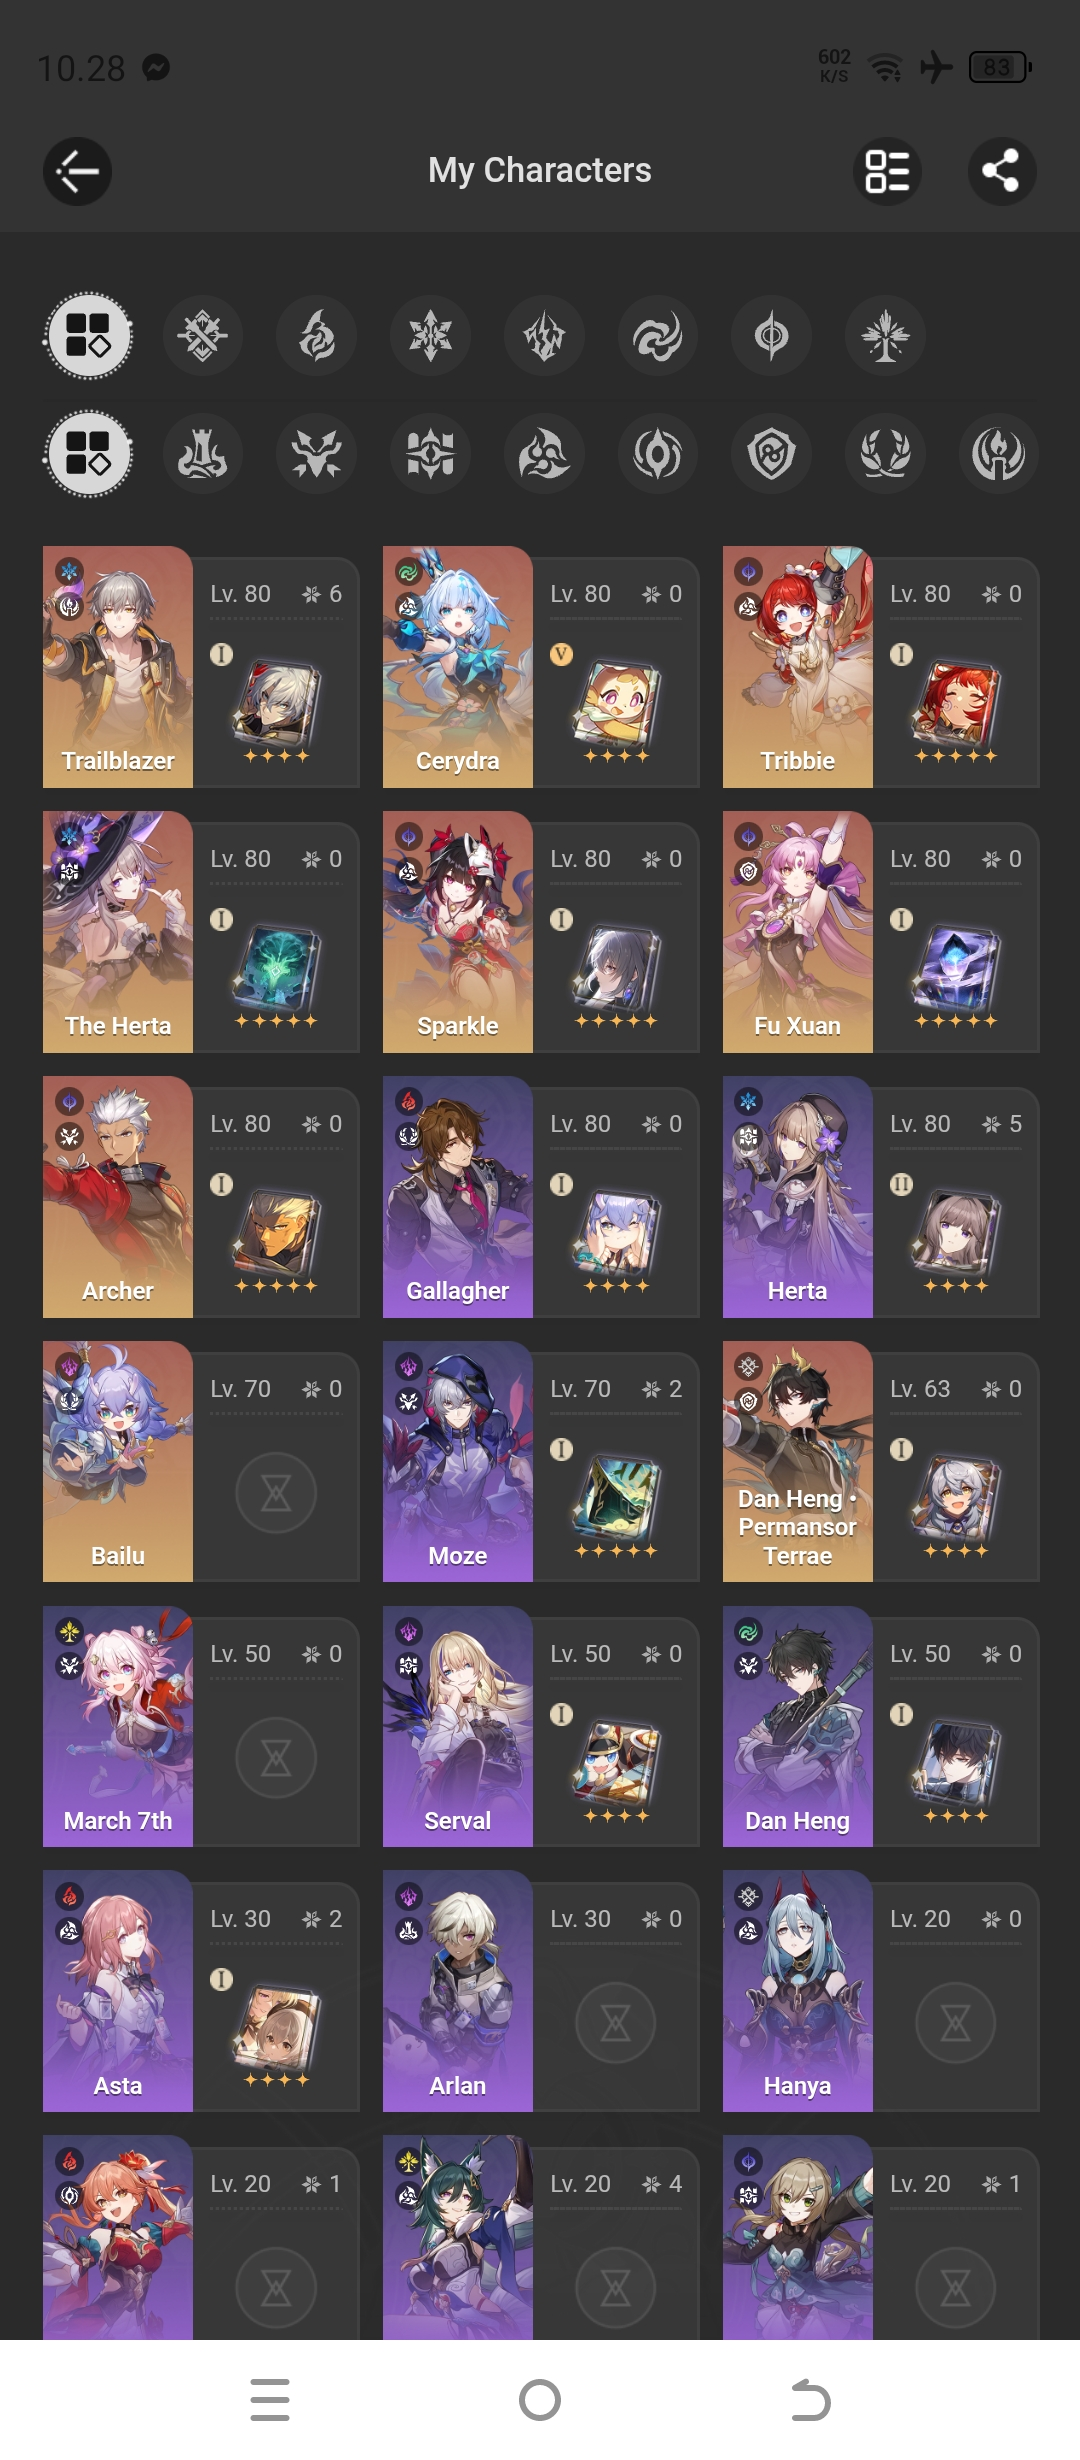Tap the share icon
Image resolution: width=1080 pixels, height=2460 pixels.
(x=1001, y=171)
